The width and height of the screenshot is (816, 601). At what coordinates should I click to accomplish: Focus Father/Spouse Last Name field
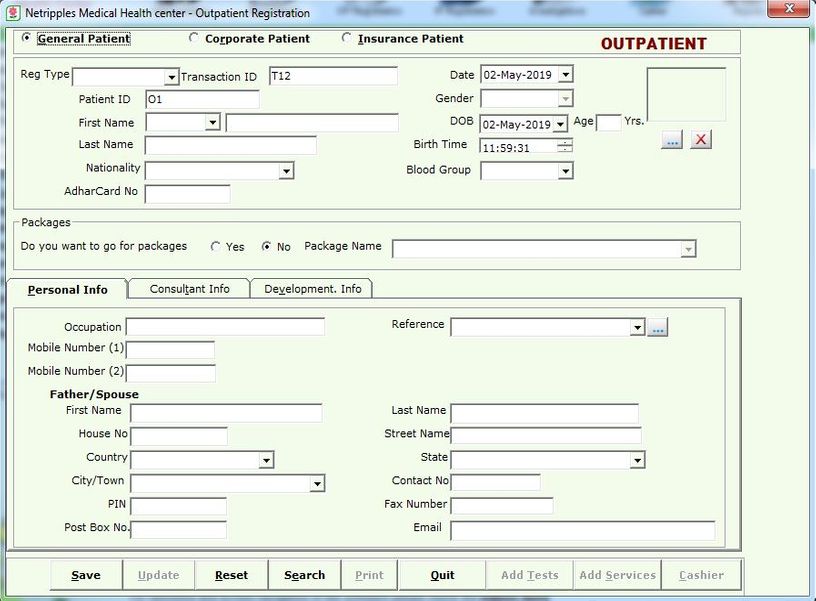[544, 413]
